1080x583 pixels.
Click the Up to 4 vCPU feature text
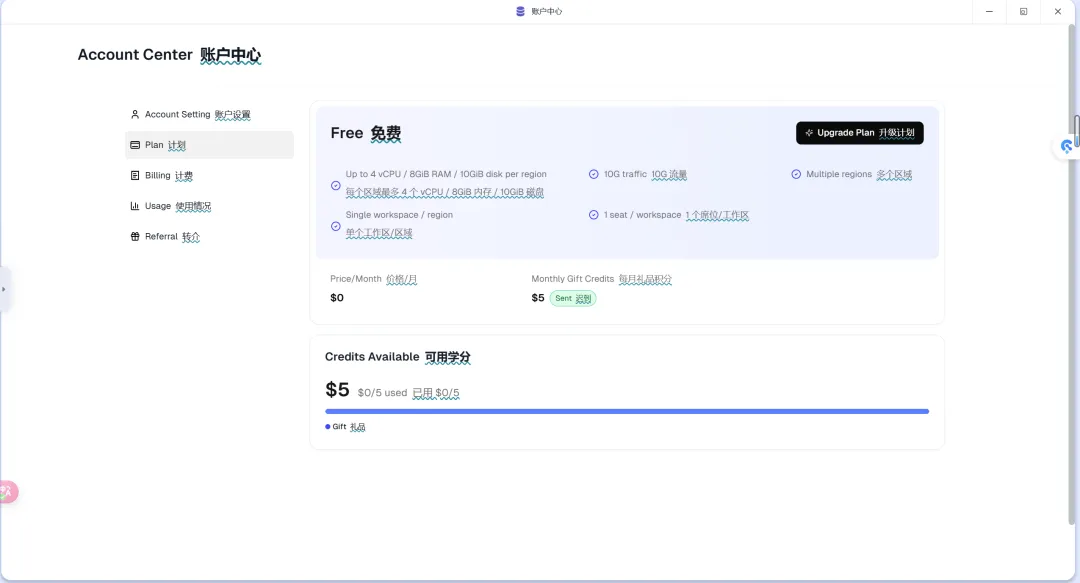[446, 174]
